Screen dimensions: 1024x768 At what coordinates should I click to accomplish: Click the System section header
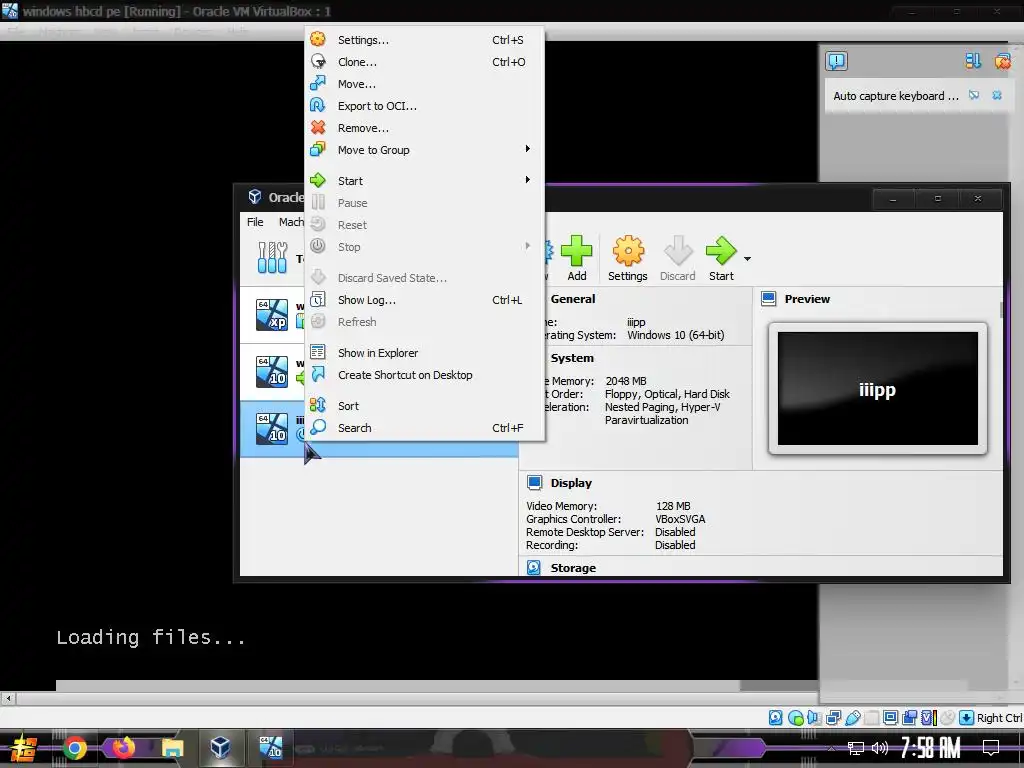click(x=571, y=358)
